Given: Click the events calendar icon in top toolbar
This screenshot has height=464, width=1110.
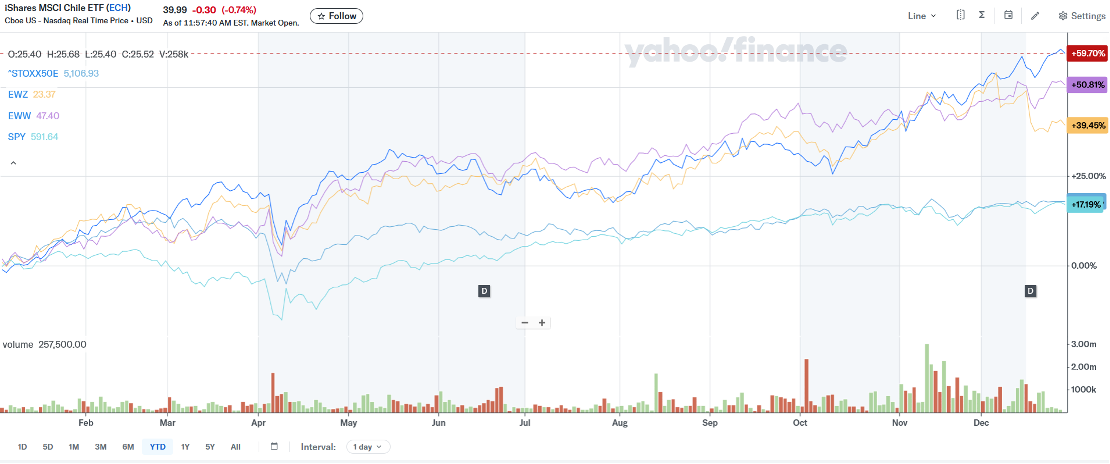Looking at the screenshot, I should [1008, 15].
